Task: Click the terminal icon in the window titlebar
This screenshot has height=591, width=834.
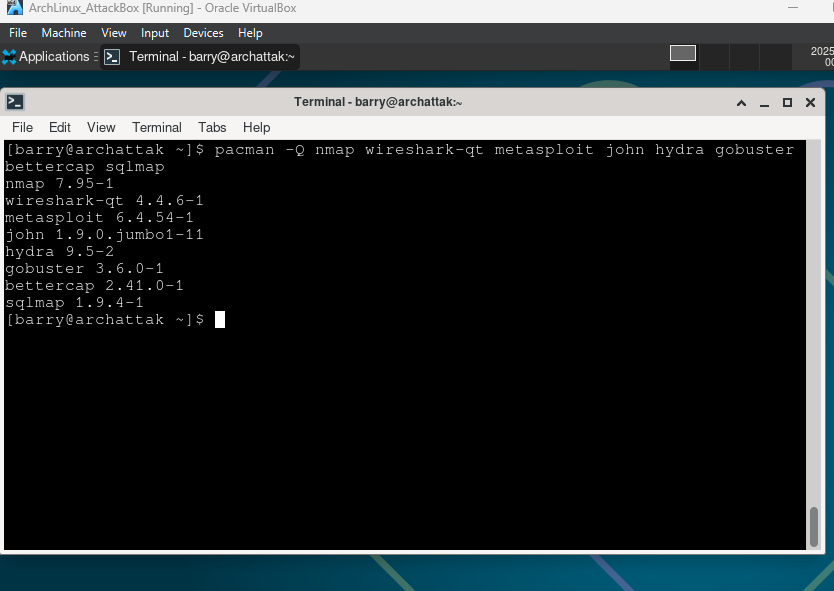Action: coord(15,102)
